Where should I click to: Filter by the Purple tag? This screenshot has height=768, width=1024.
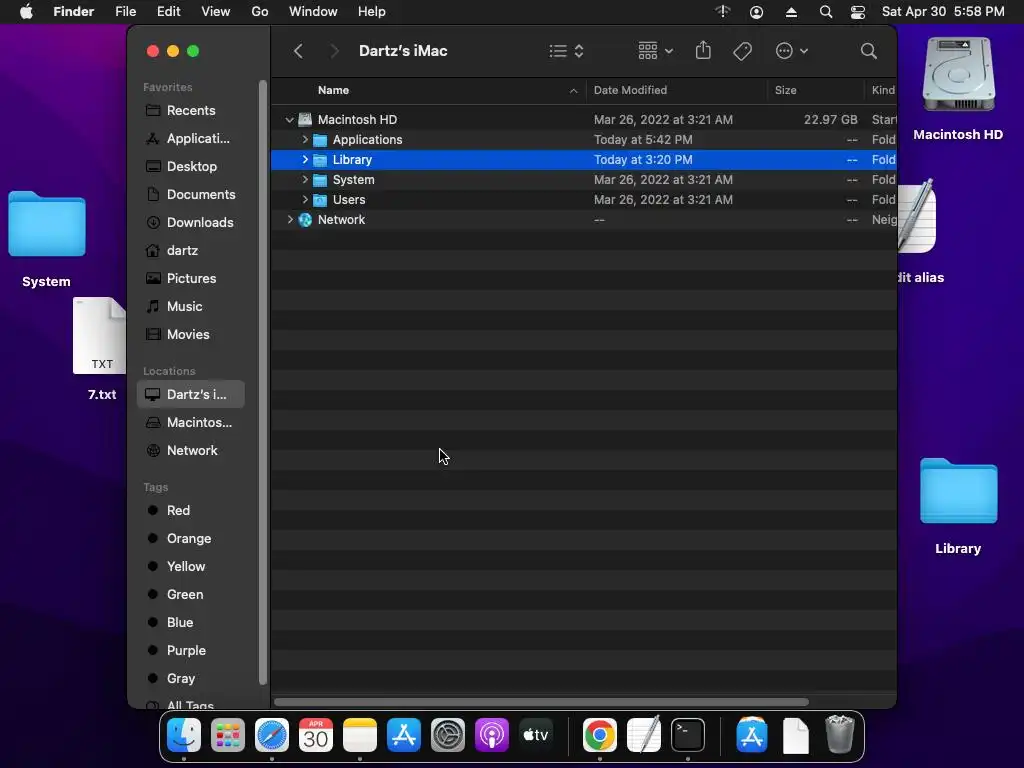pyautogui.click(x=191, y=651)
